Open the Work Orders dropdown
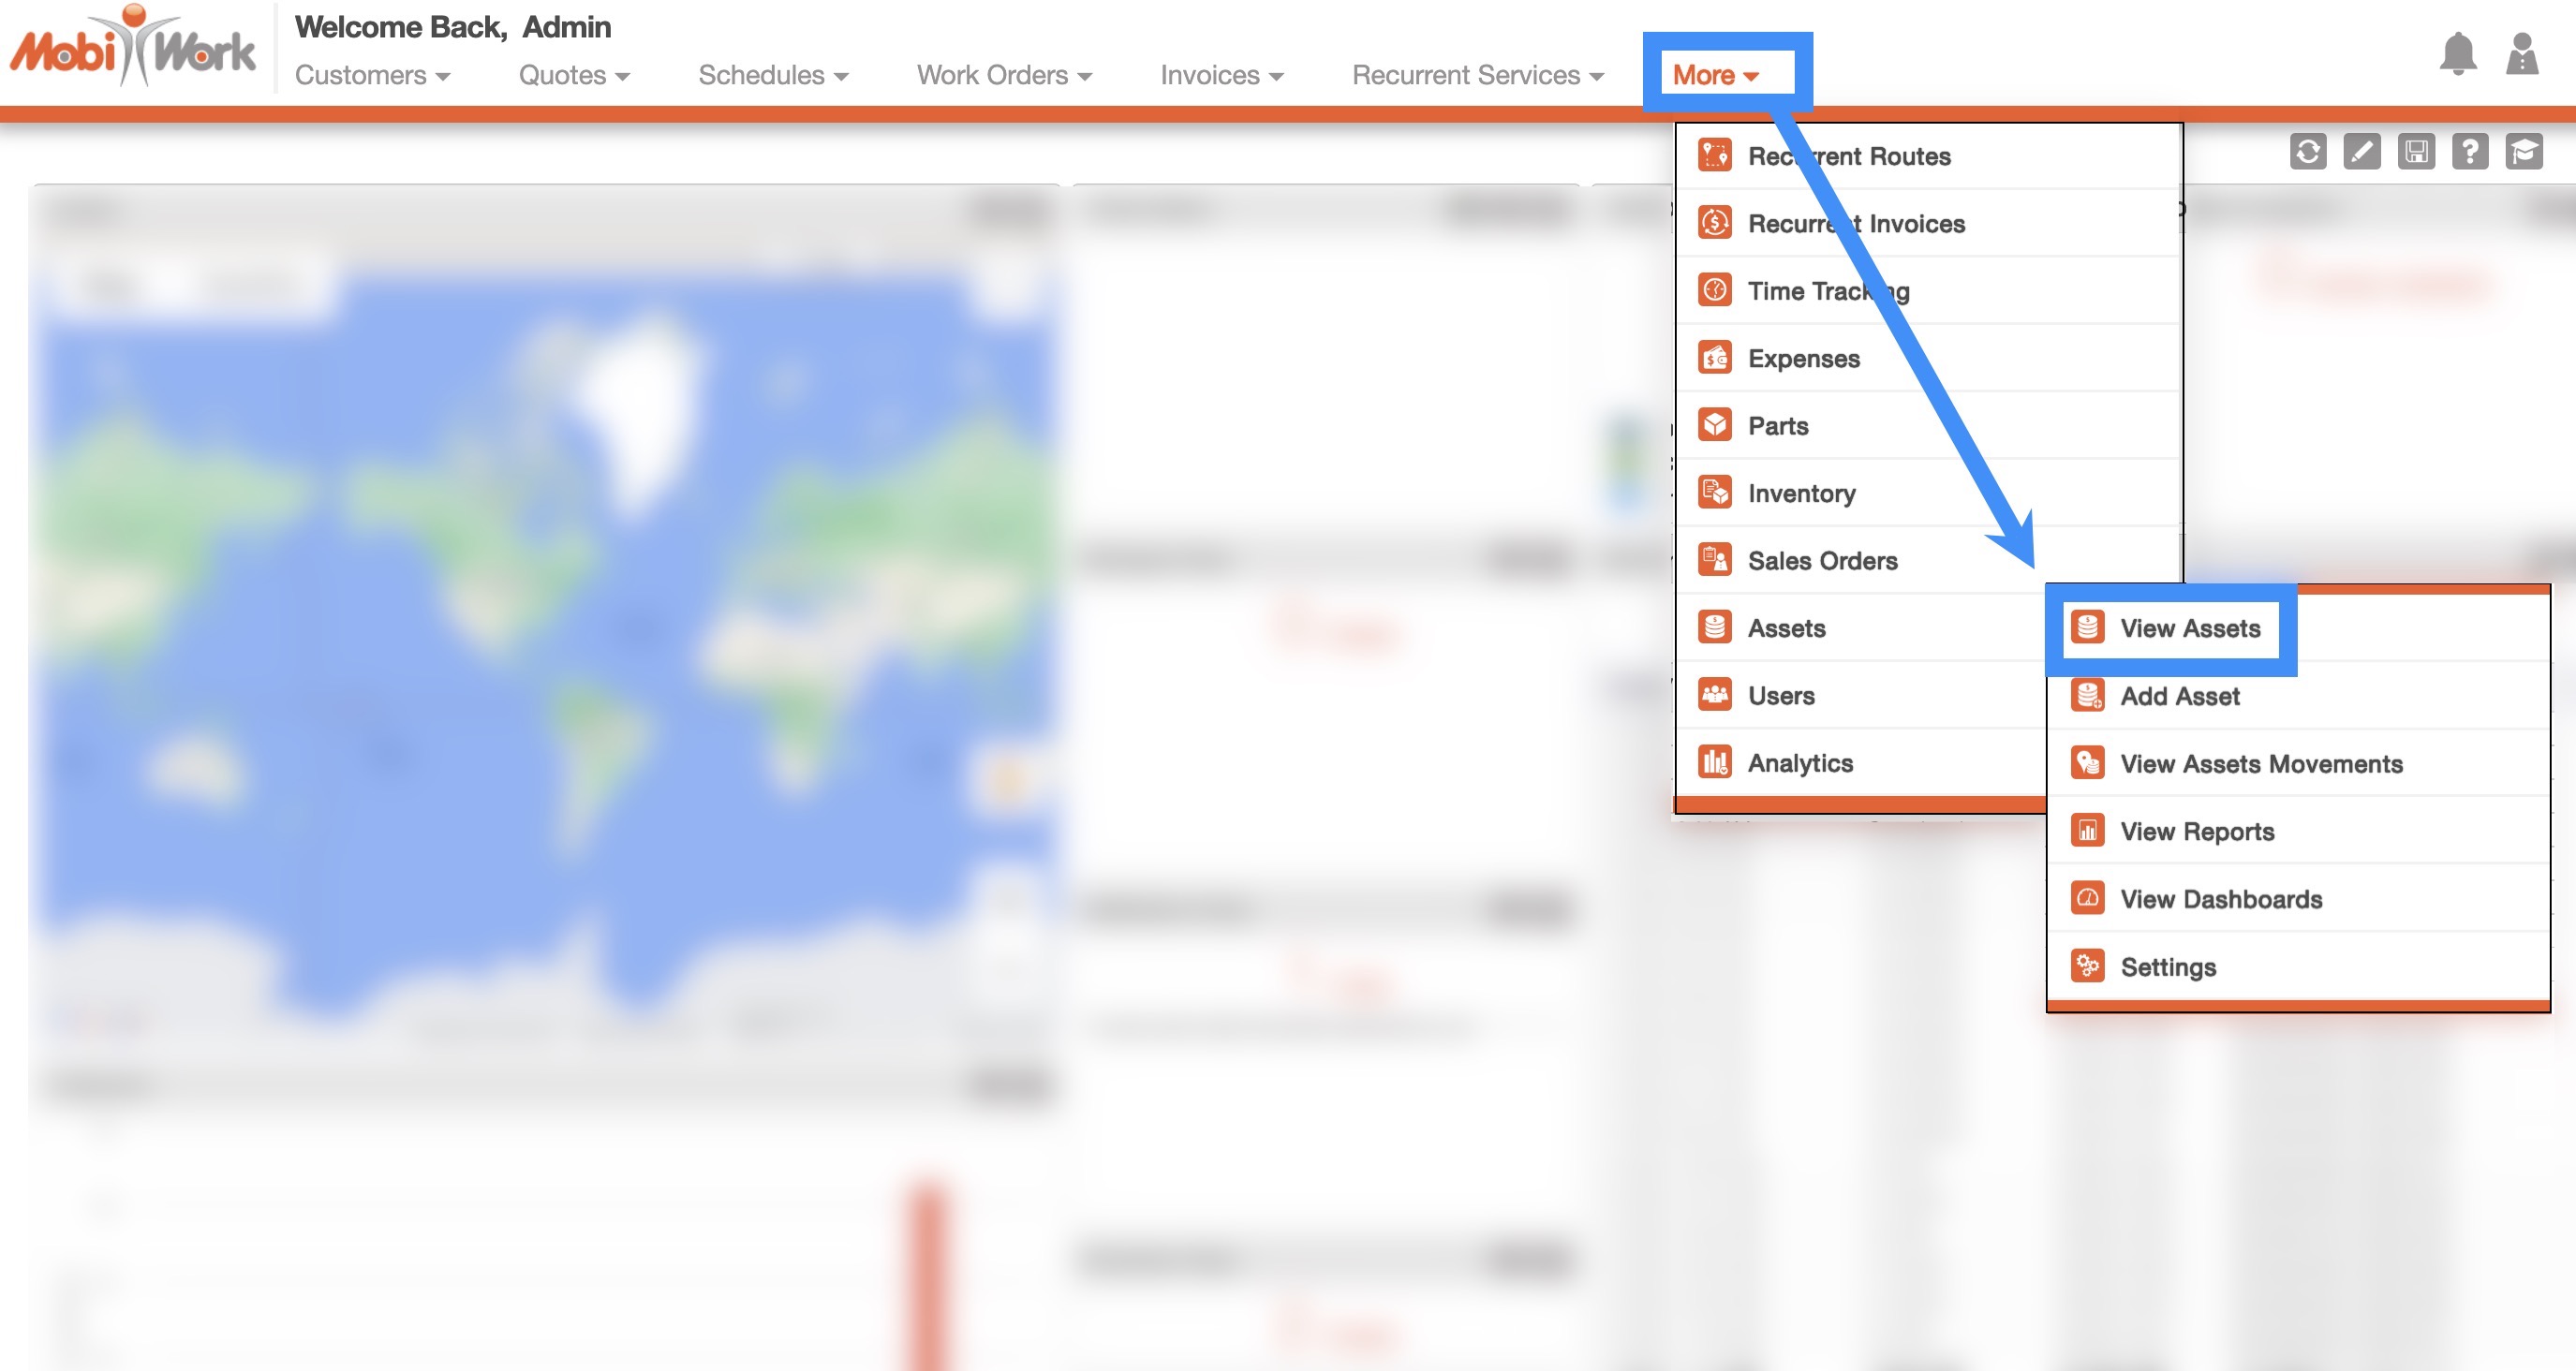2576x1371 pixels. (1004, 75)
